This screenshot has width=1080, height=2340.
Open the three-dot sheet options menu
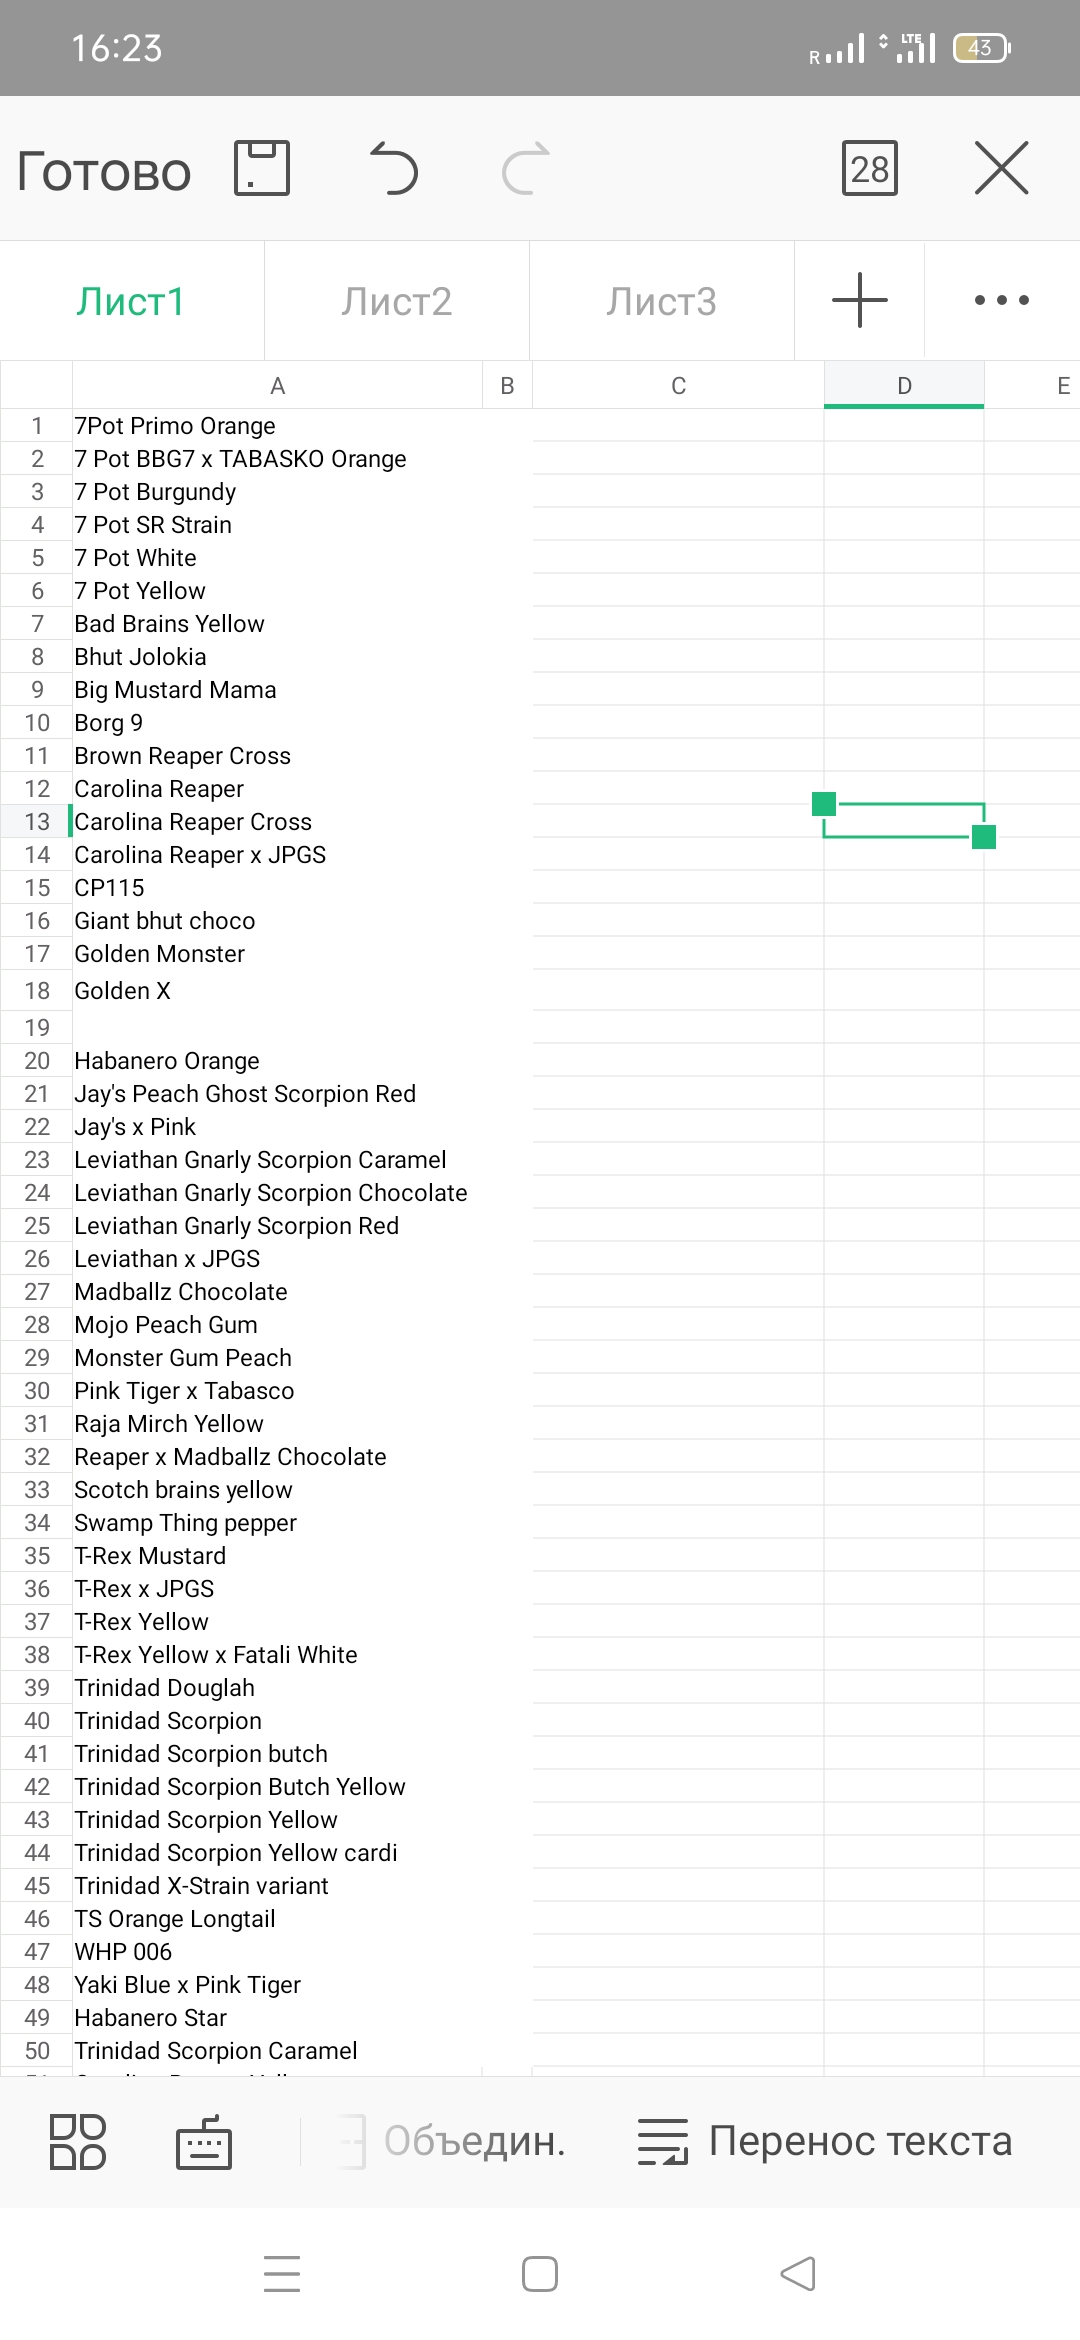point(1002,300)
